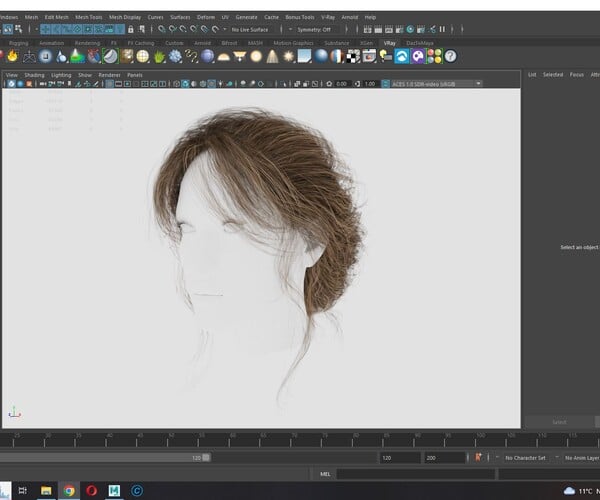
Task: Click the light-blue plane shelf icon
Action: click(305, 56)
